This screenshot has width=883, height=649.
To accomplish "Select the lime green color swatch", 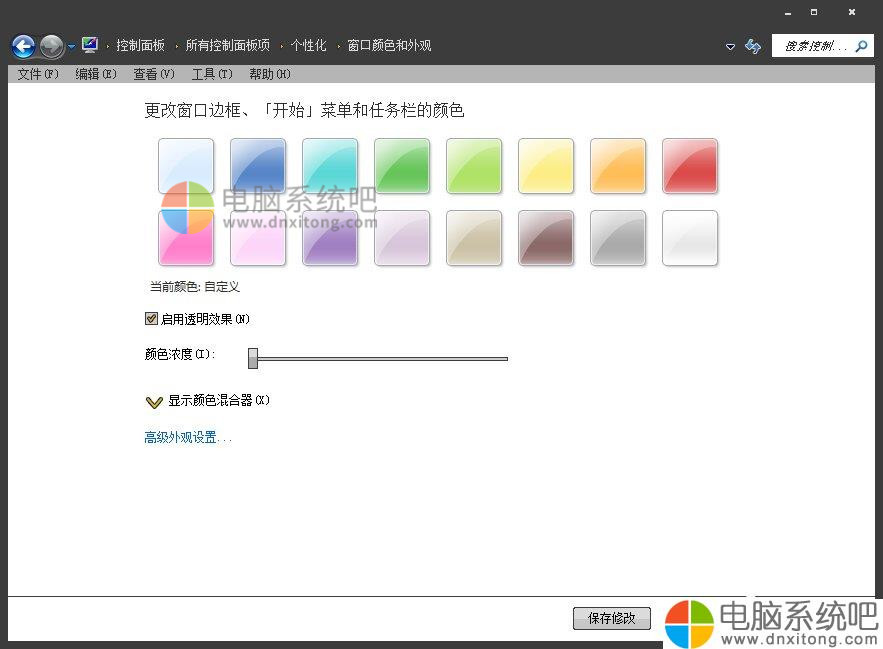I will 474,166.
